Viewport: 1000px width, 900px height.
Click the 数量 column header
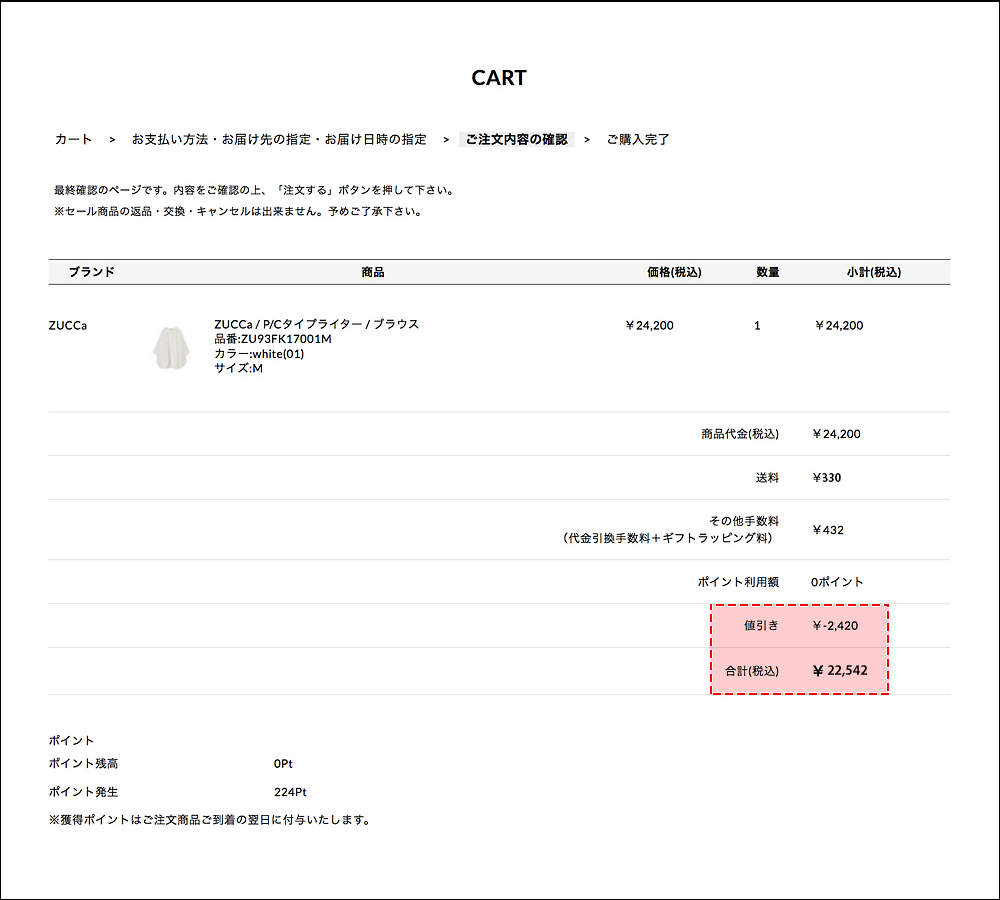coord(767,272)
